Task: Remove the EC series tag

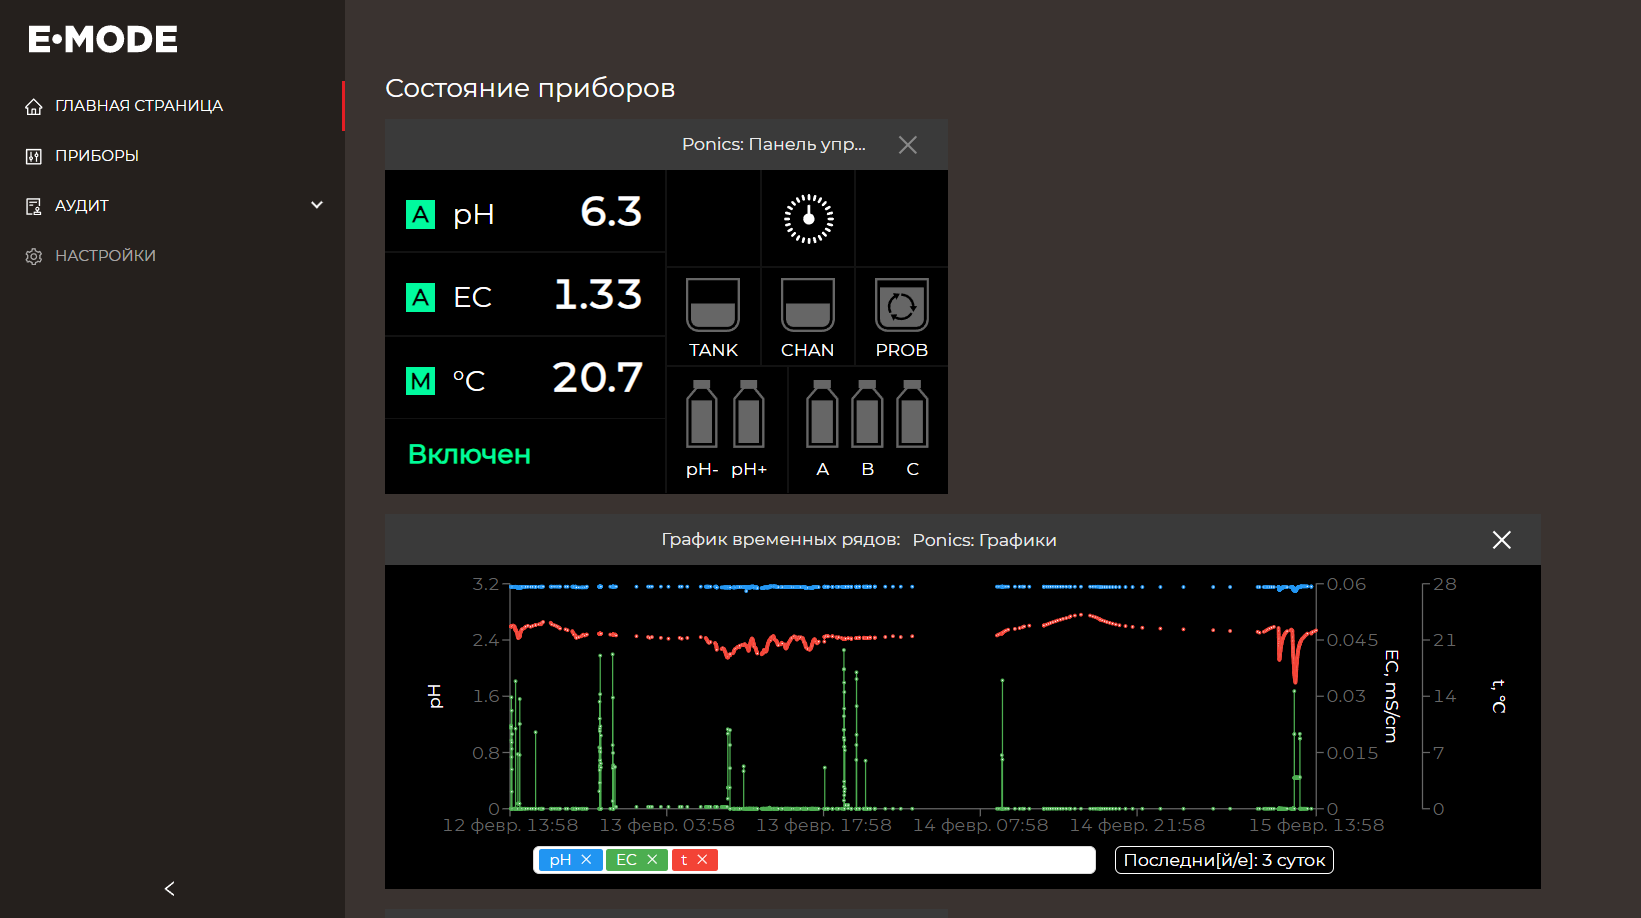Action: tap(652, 860)
